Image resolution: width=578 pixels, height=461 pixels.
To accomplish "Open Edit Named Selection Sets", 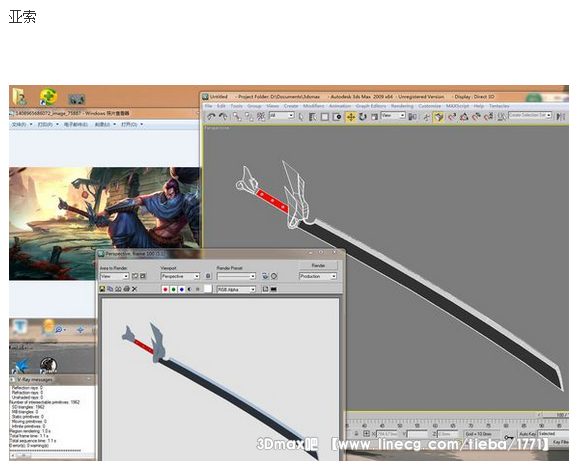I will (x=501, y=117).
